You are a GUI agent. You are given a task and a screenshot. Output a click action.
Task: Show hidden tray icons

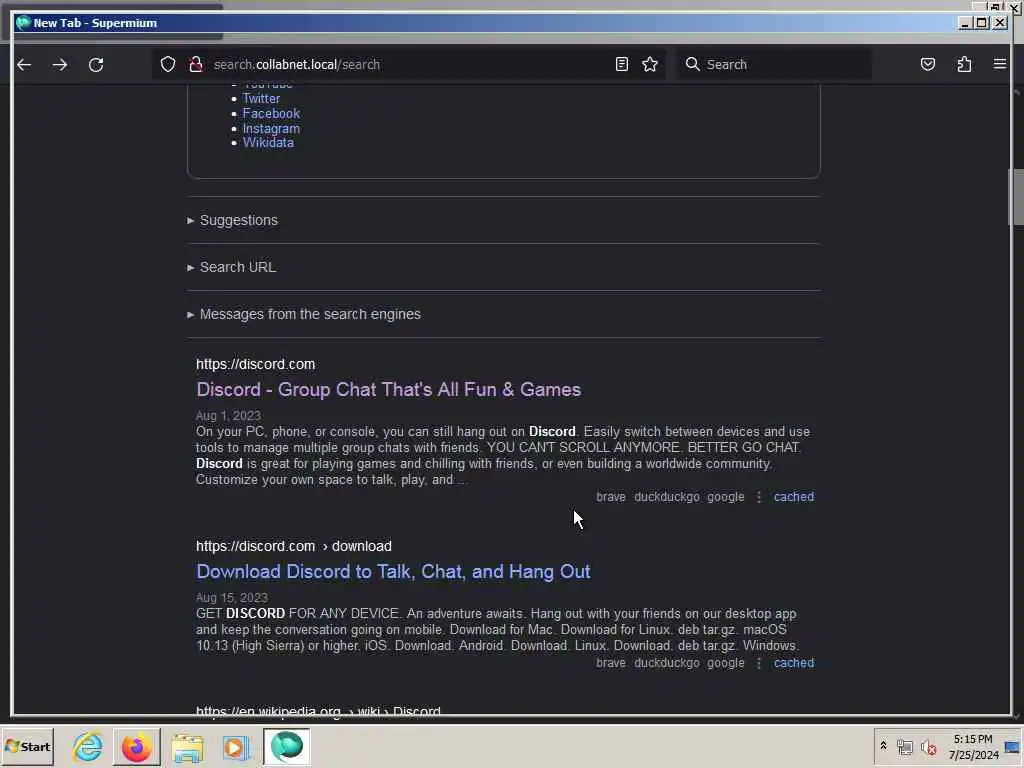(x=883, y=746)
